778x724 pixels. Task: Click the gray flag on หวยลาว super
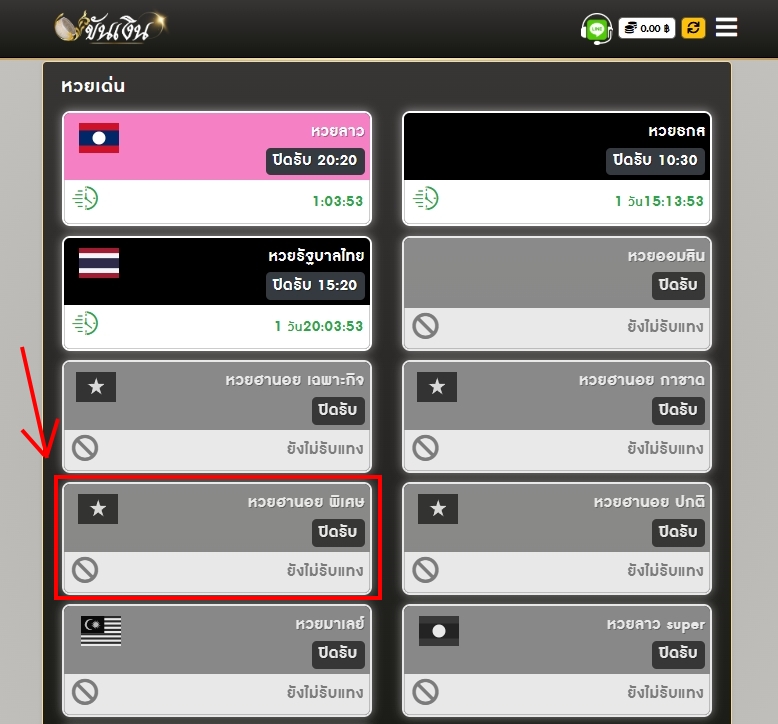point(439,631)
